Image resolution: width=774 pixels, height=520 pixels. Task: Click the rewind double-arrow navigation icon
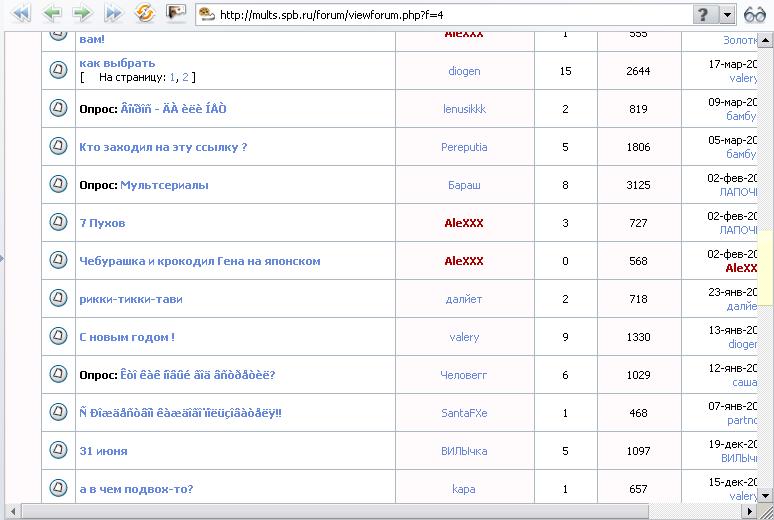pos(20,13)
